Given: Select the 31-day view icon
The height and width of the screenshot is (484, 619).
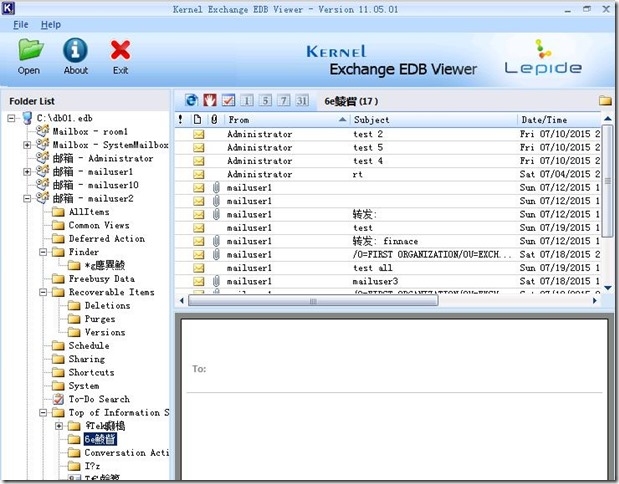Looking at the screenshot, I should 302,100.
